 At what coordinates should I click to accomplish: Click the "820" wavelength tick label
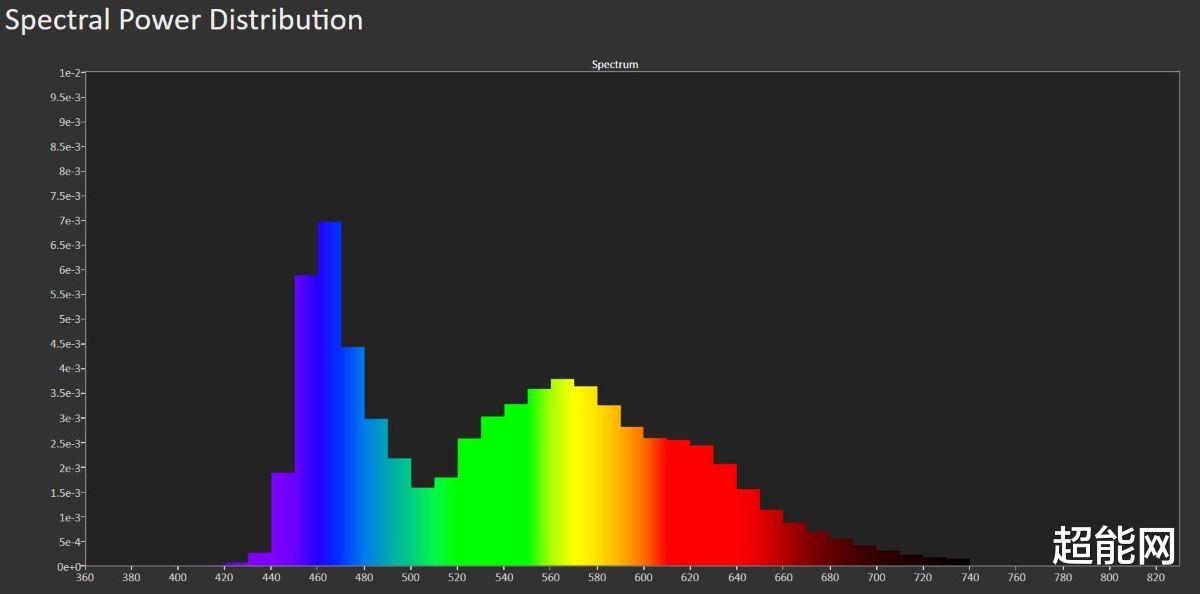[x=1156, y=578]
